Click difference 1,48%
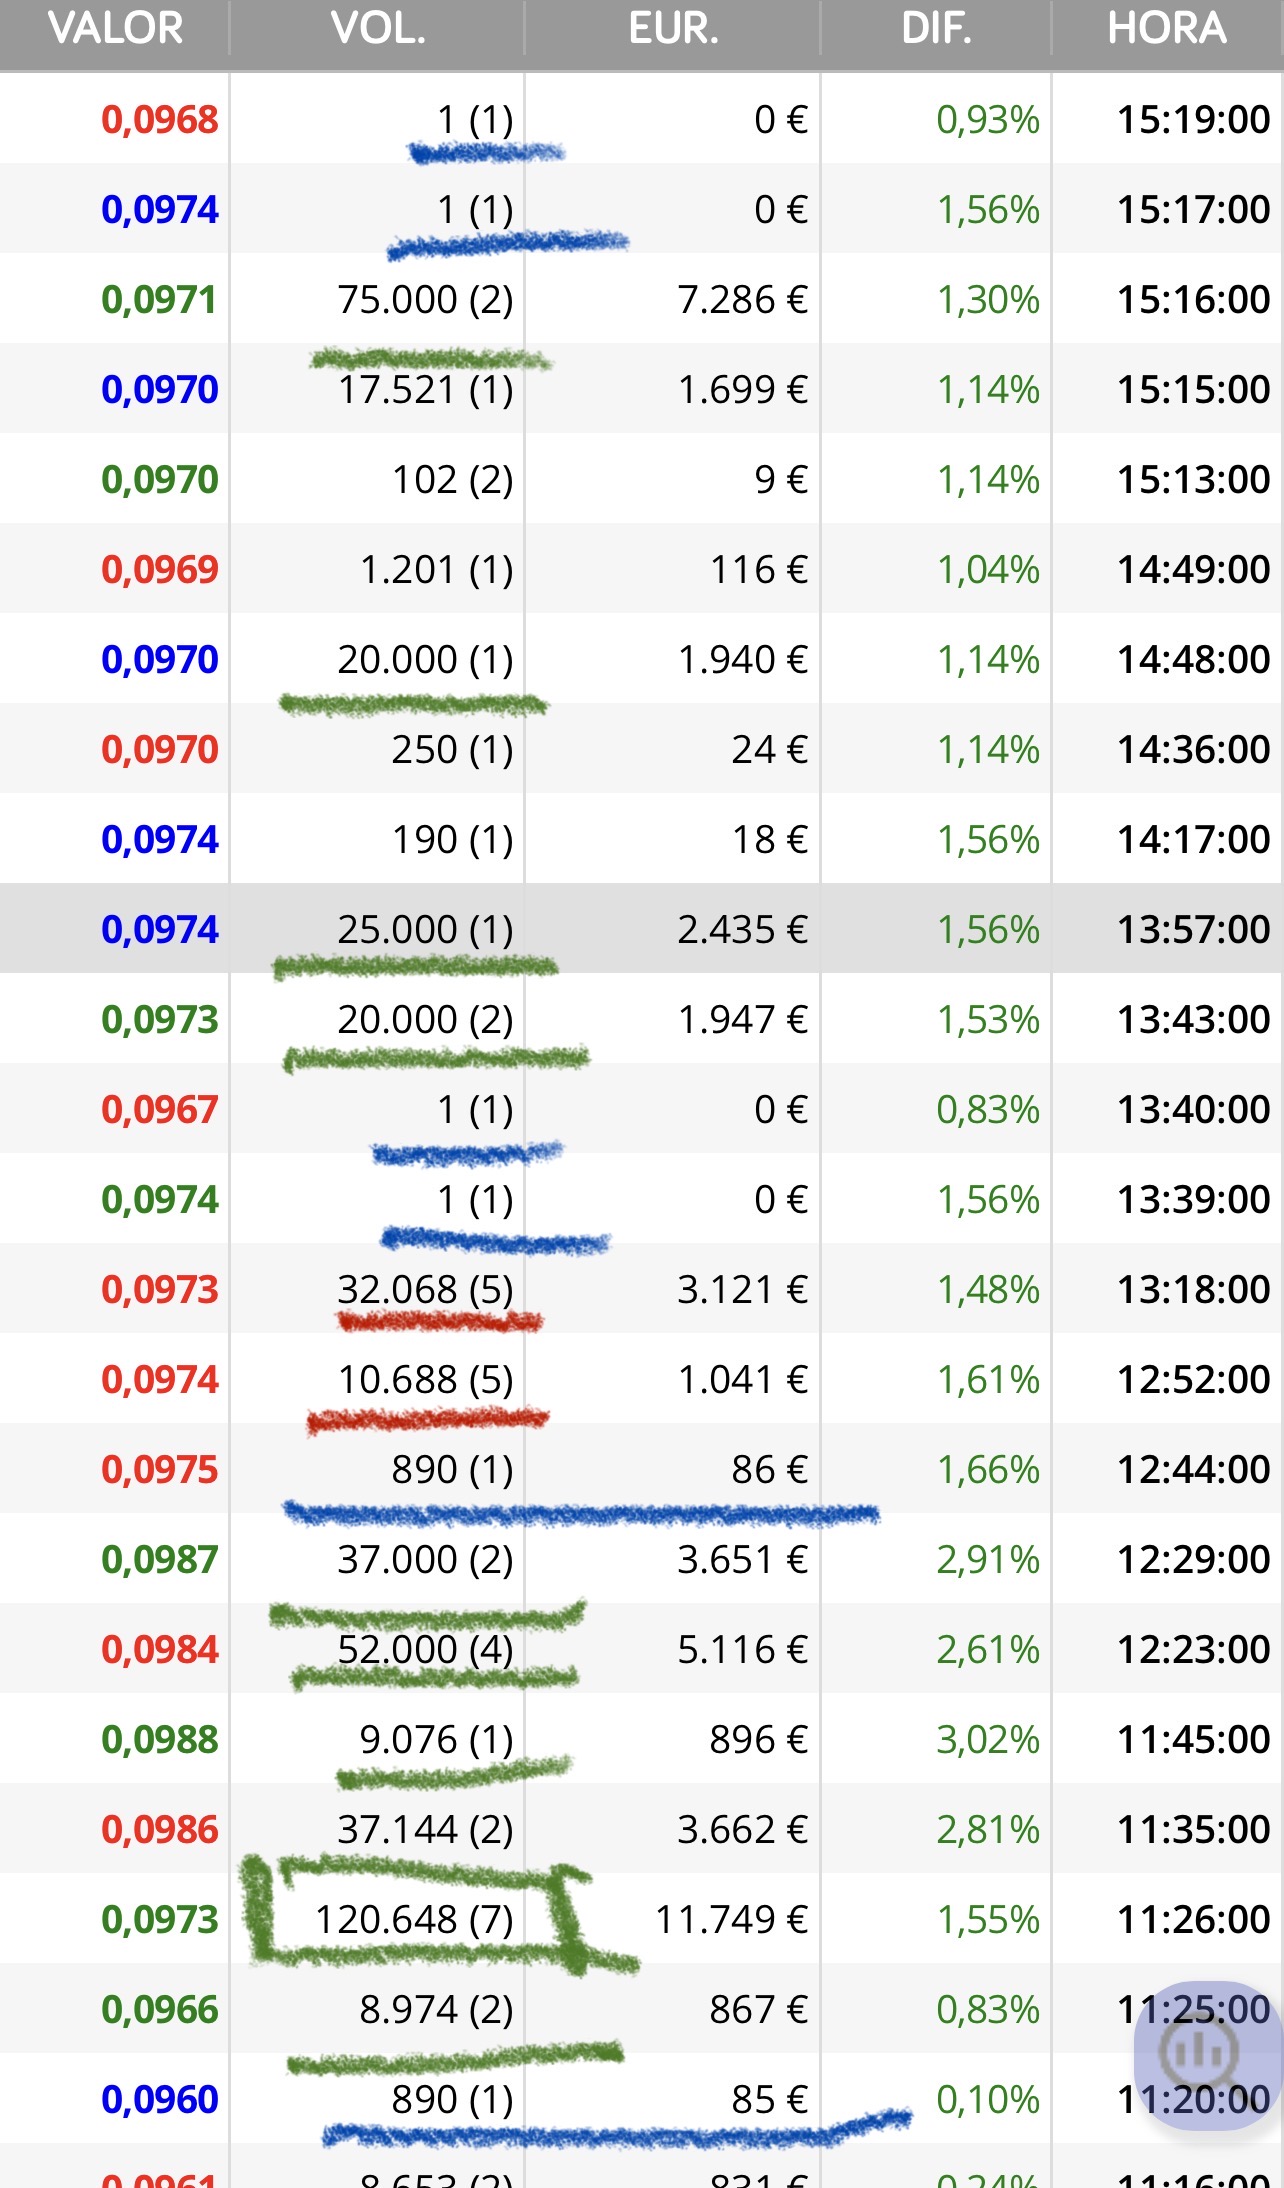 (x=988, y=1290)
